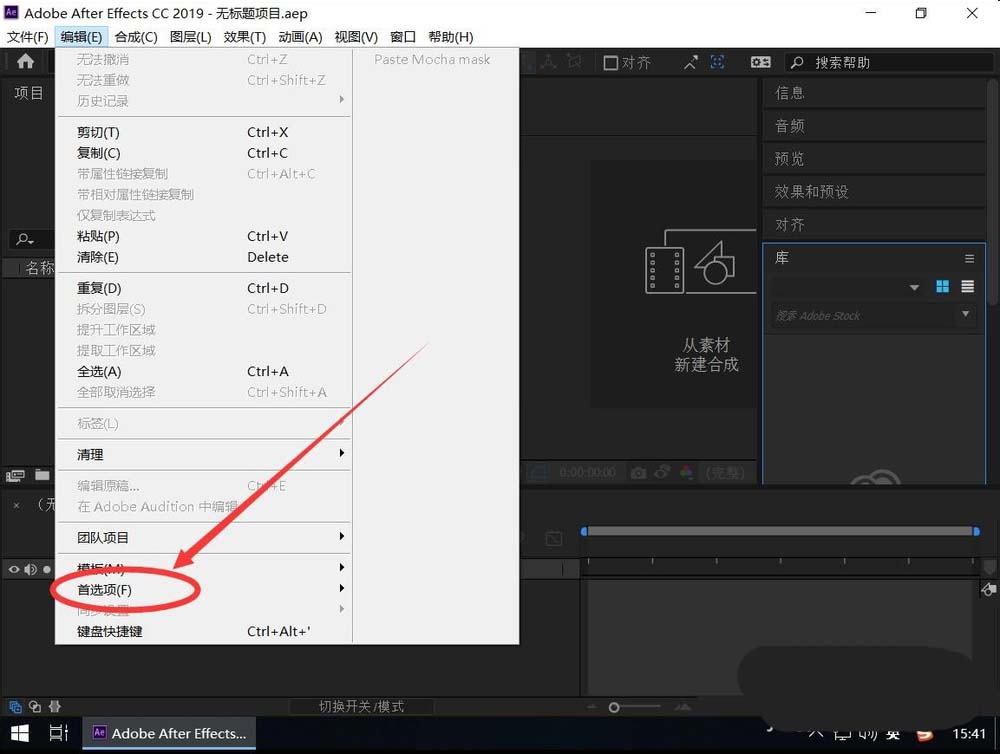This screenshot has height=754, width=1000.
Task: Choose 全选(A) from the Edit menu
Action: [x=204, y=371]
